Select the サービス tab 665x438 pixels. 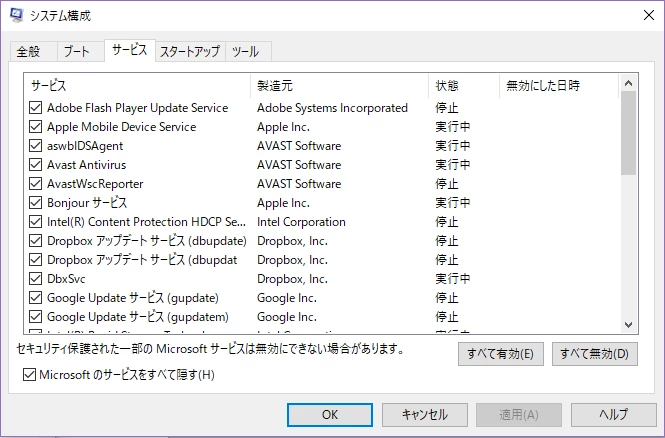(130, 50)
